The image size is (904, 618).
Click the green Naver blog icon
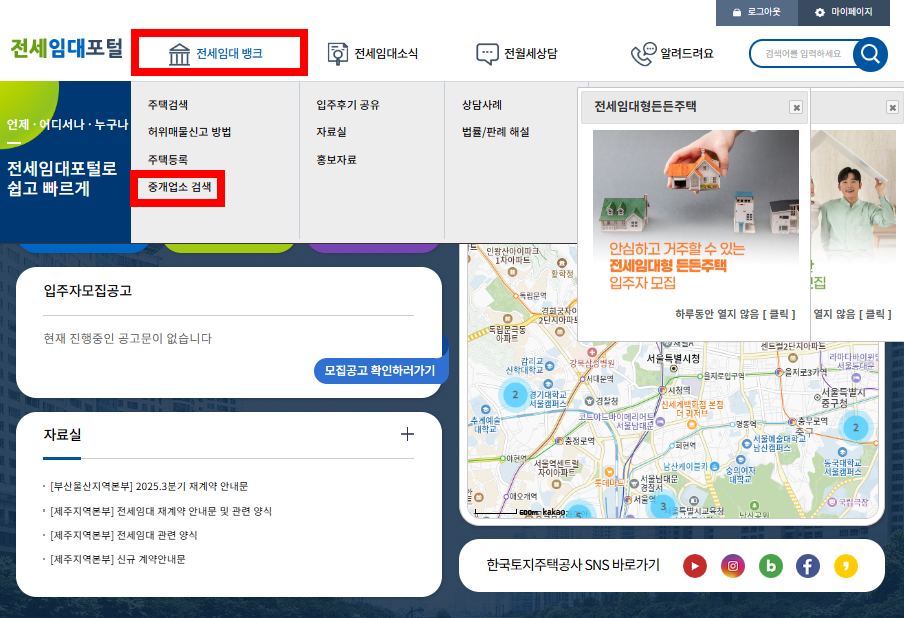tap(771, 565)
